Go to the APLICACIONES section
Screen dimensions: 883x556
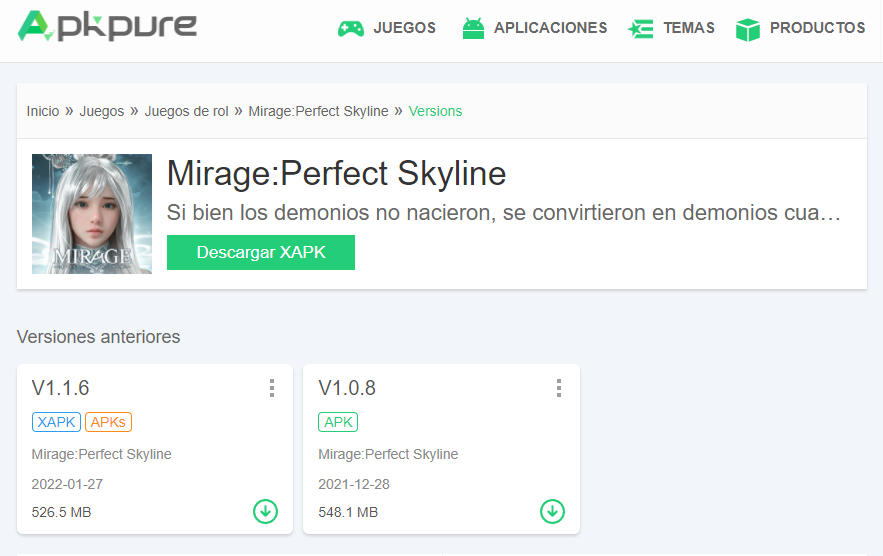click(x=550, y=28)
